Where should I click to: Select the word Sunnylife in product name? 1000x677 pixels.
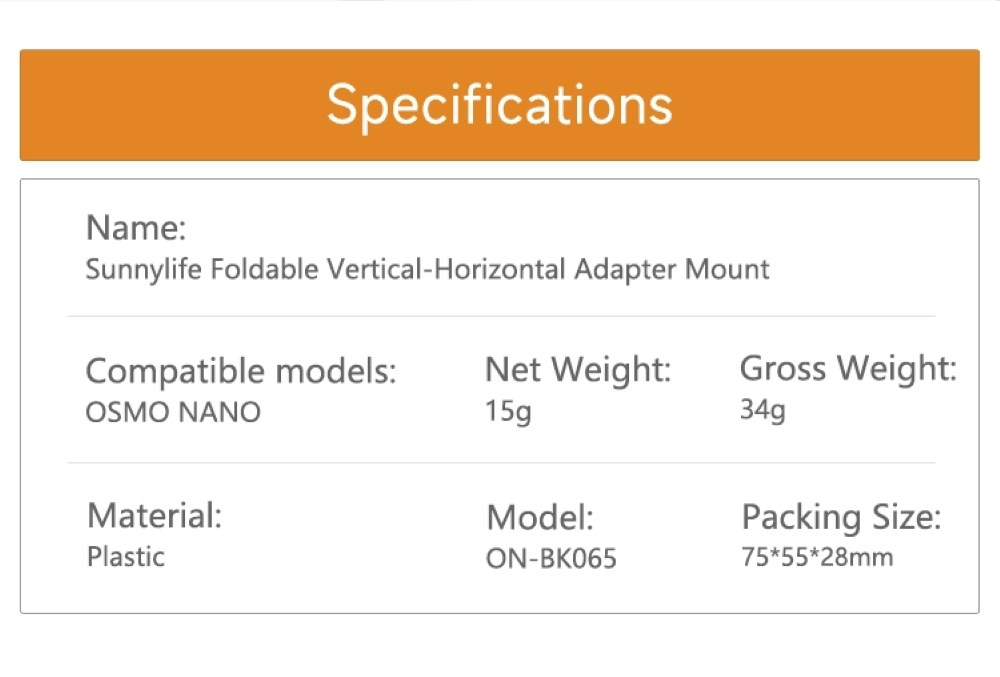(x=144, y=269)
